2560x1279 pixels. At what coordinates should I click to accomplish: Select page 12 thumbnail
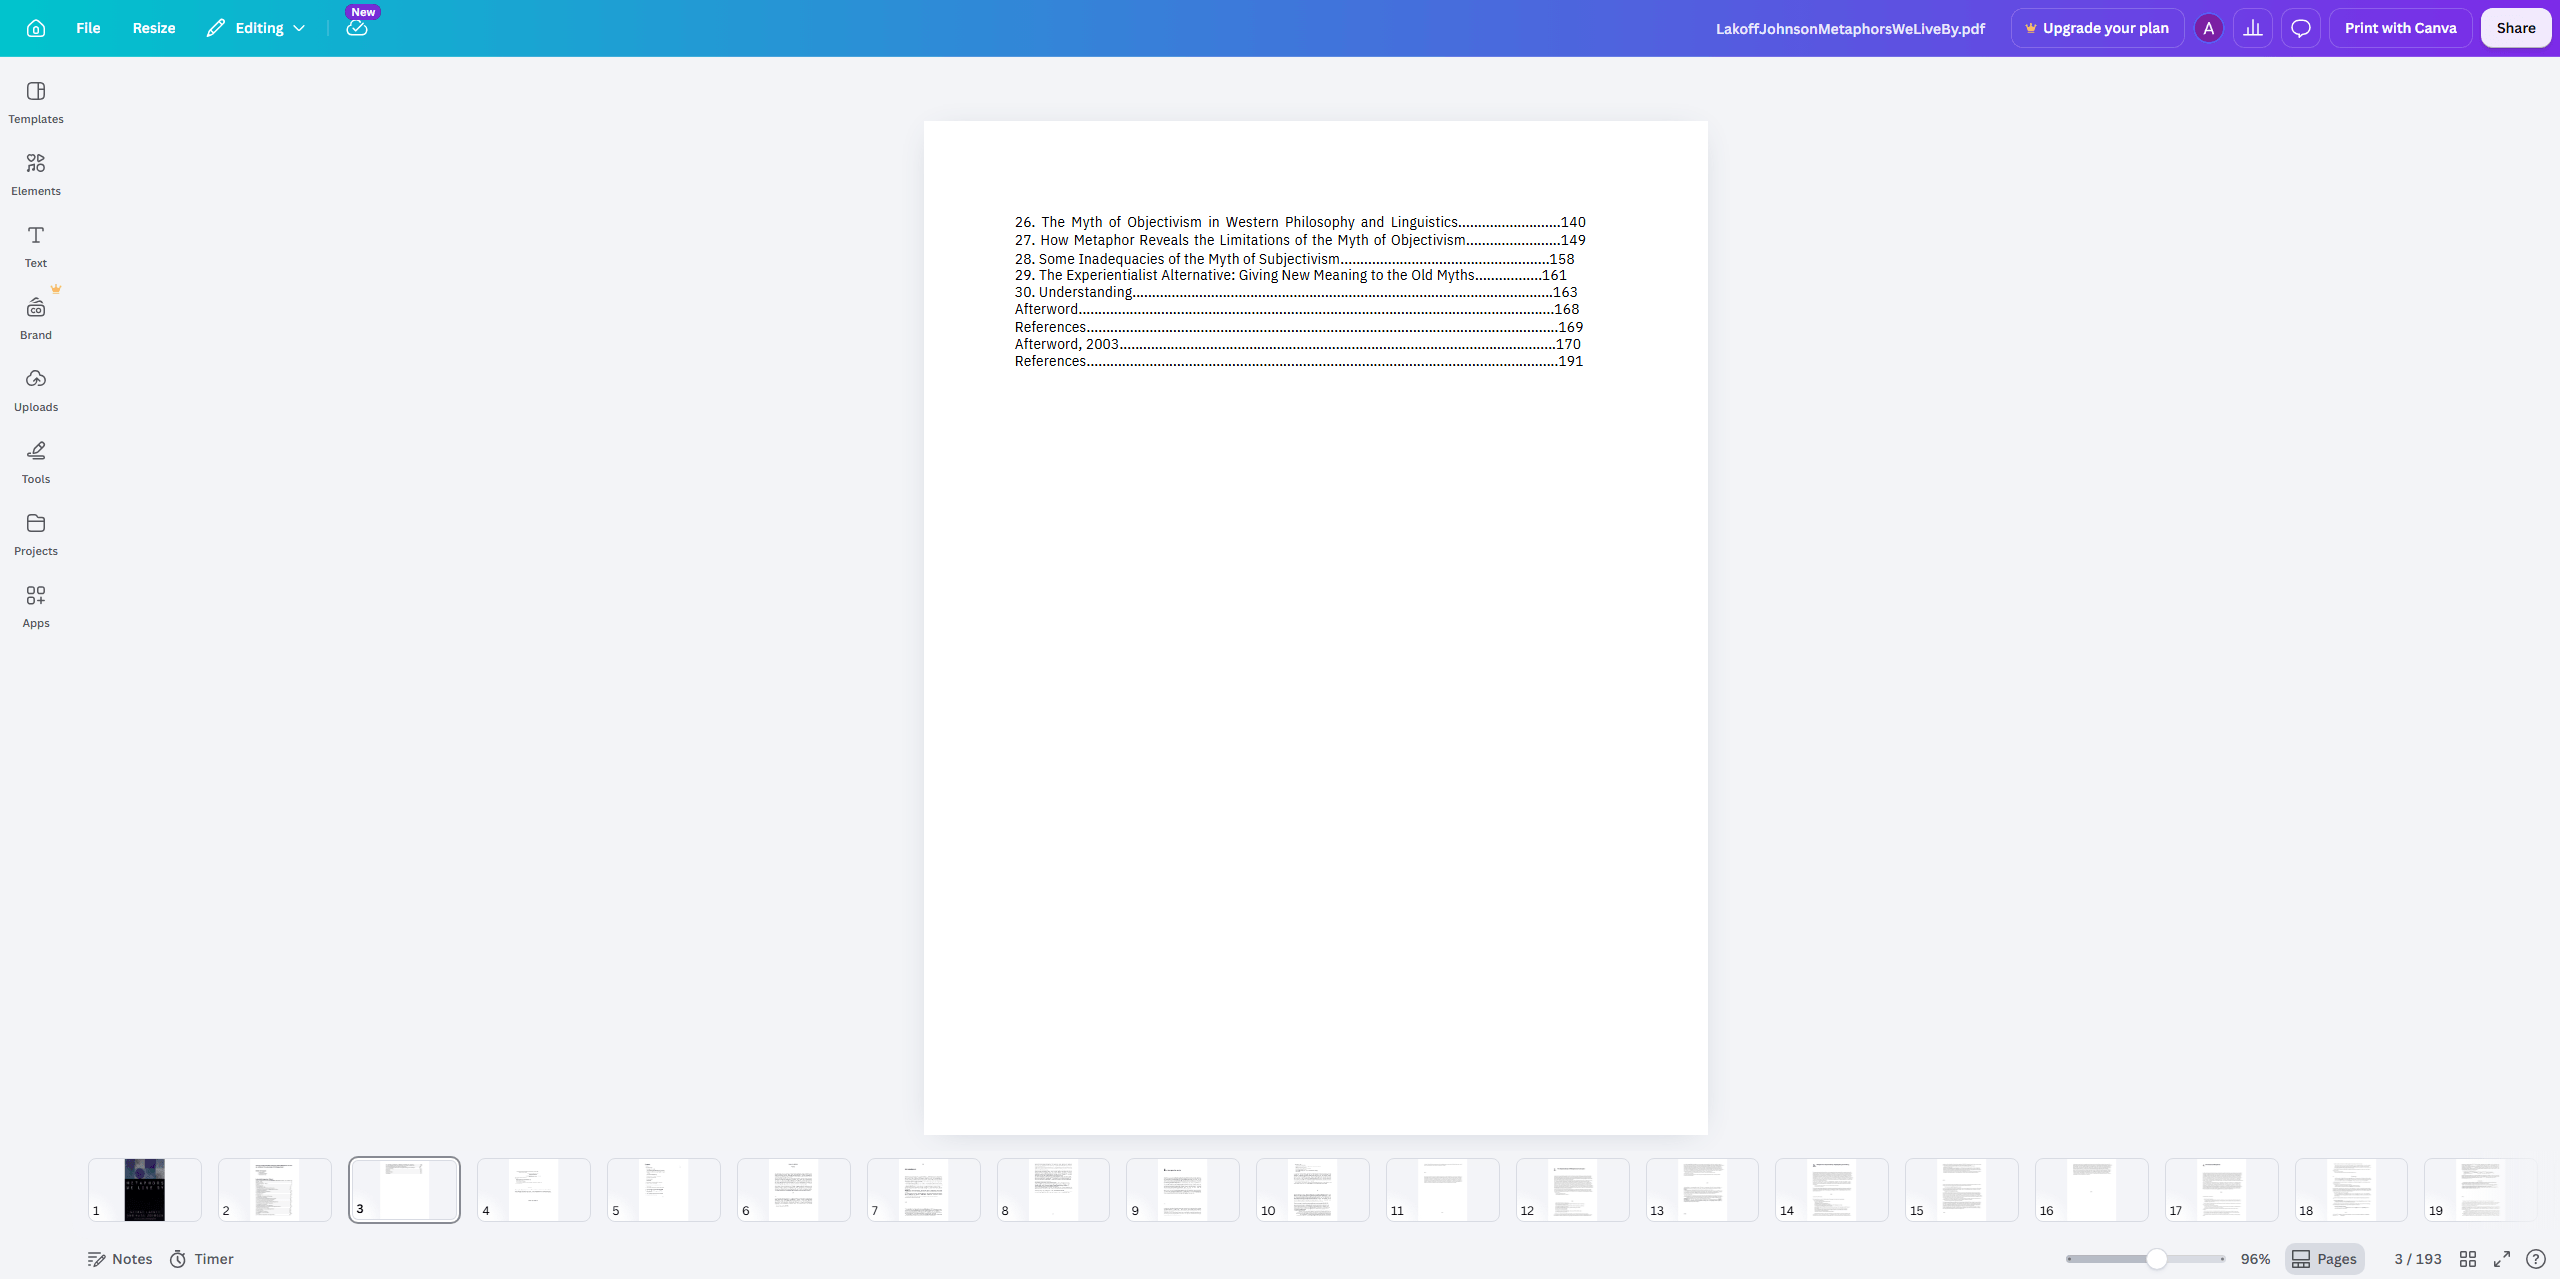(1573, 1190)
